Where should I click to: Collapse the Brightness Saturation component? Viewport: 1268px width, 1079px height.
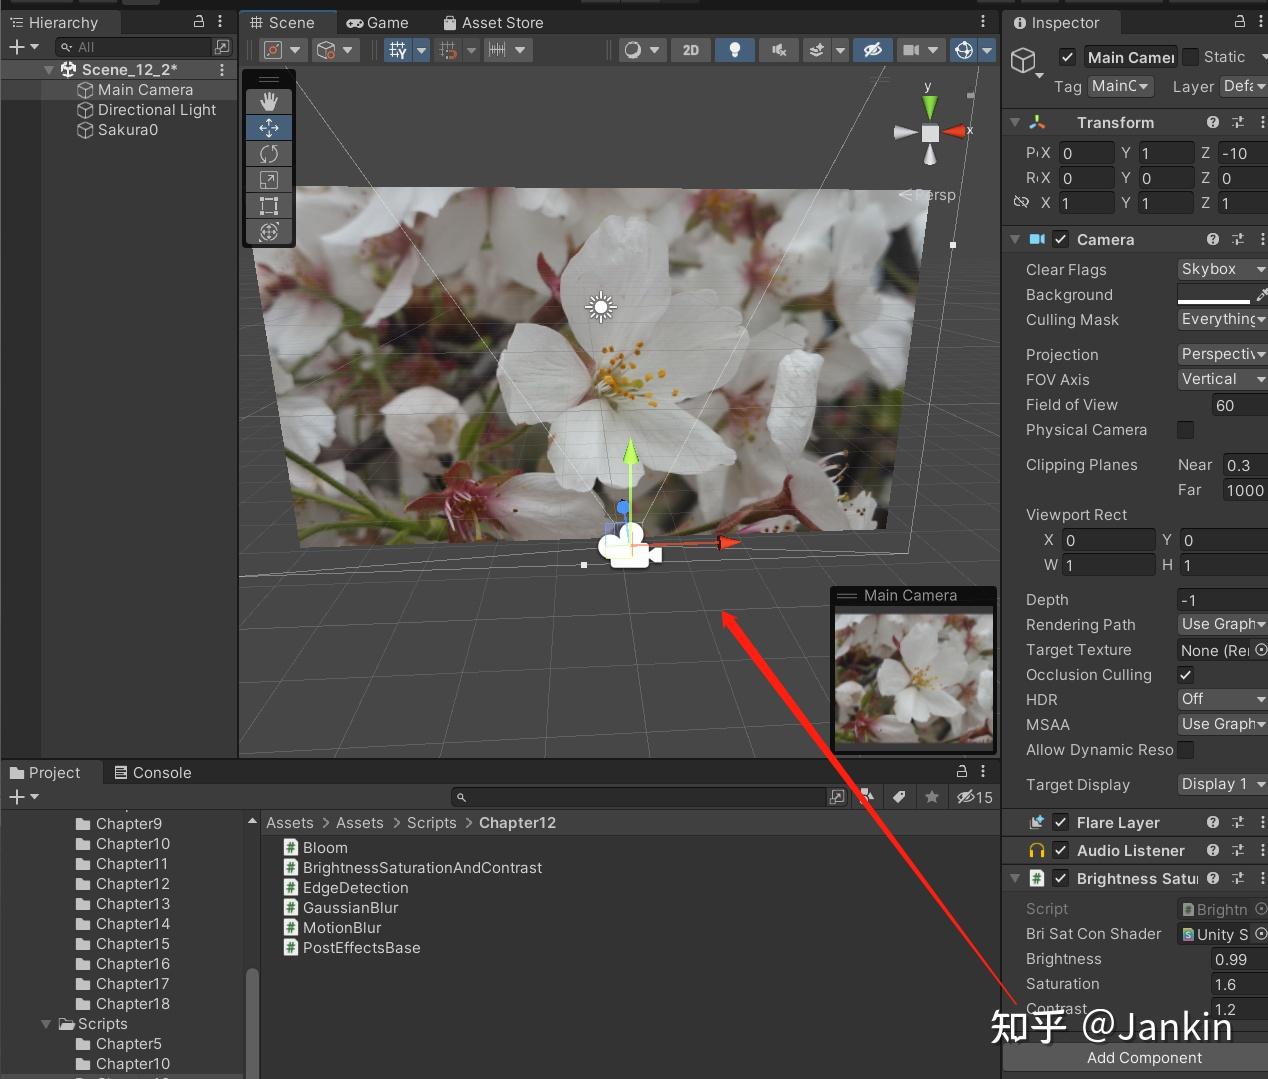tap(1014, 878)
